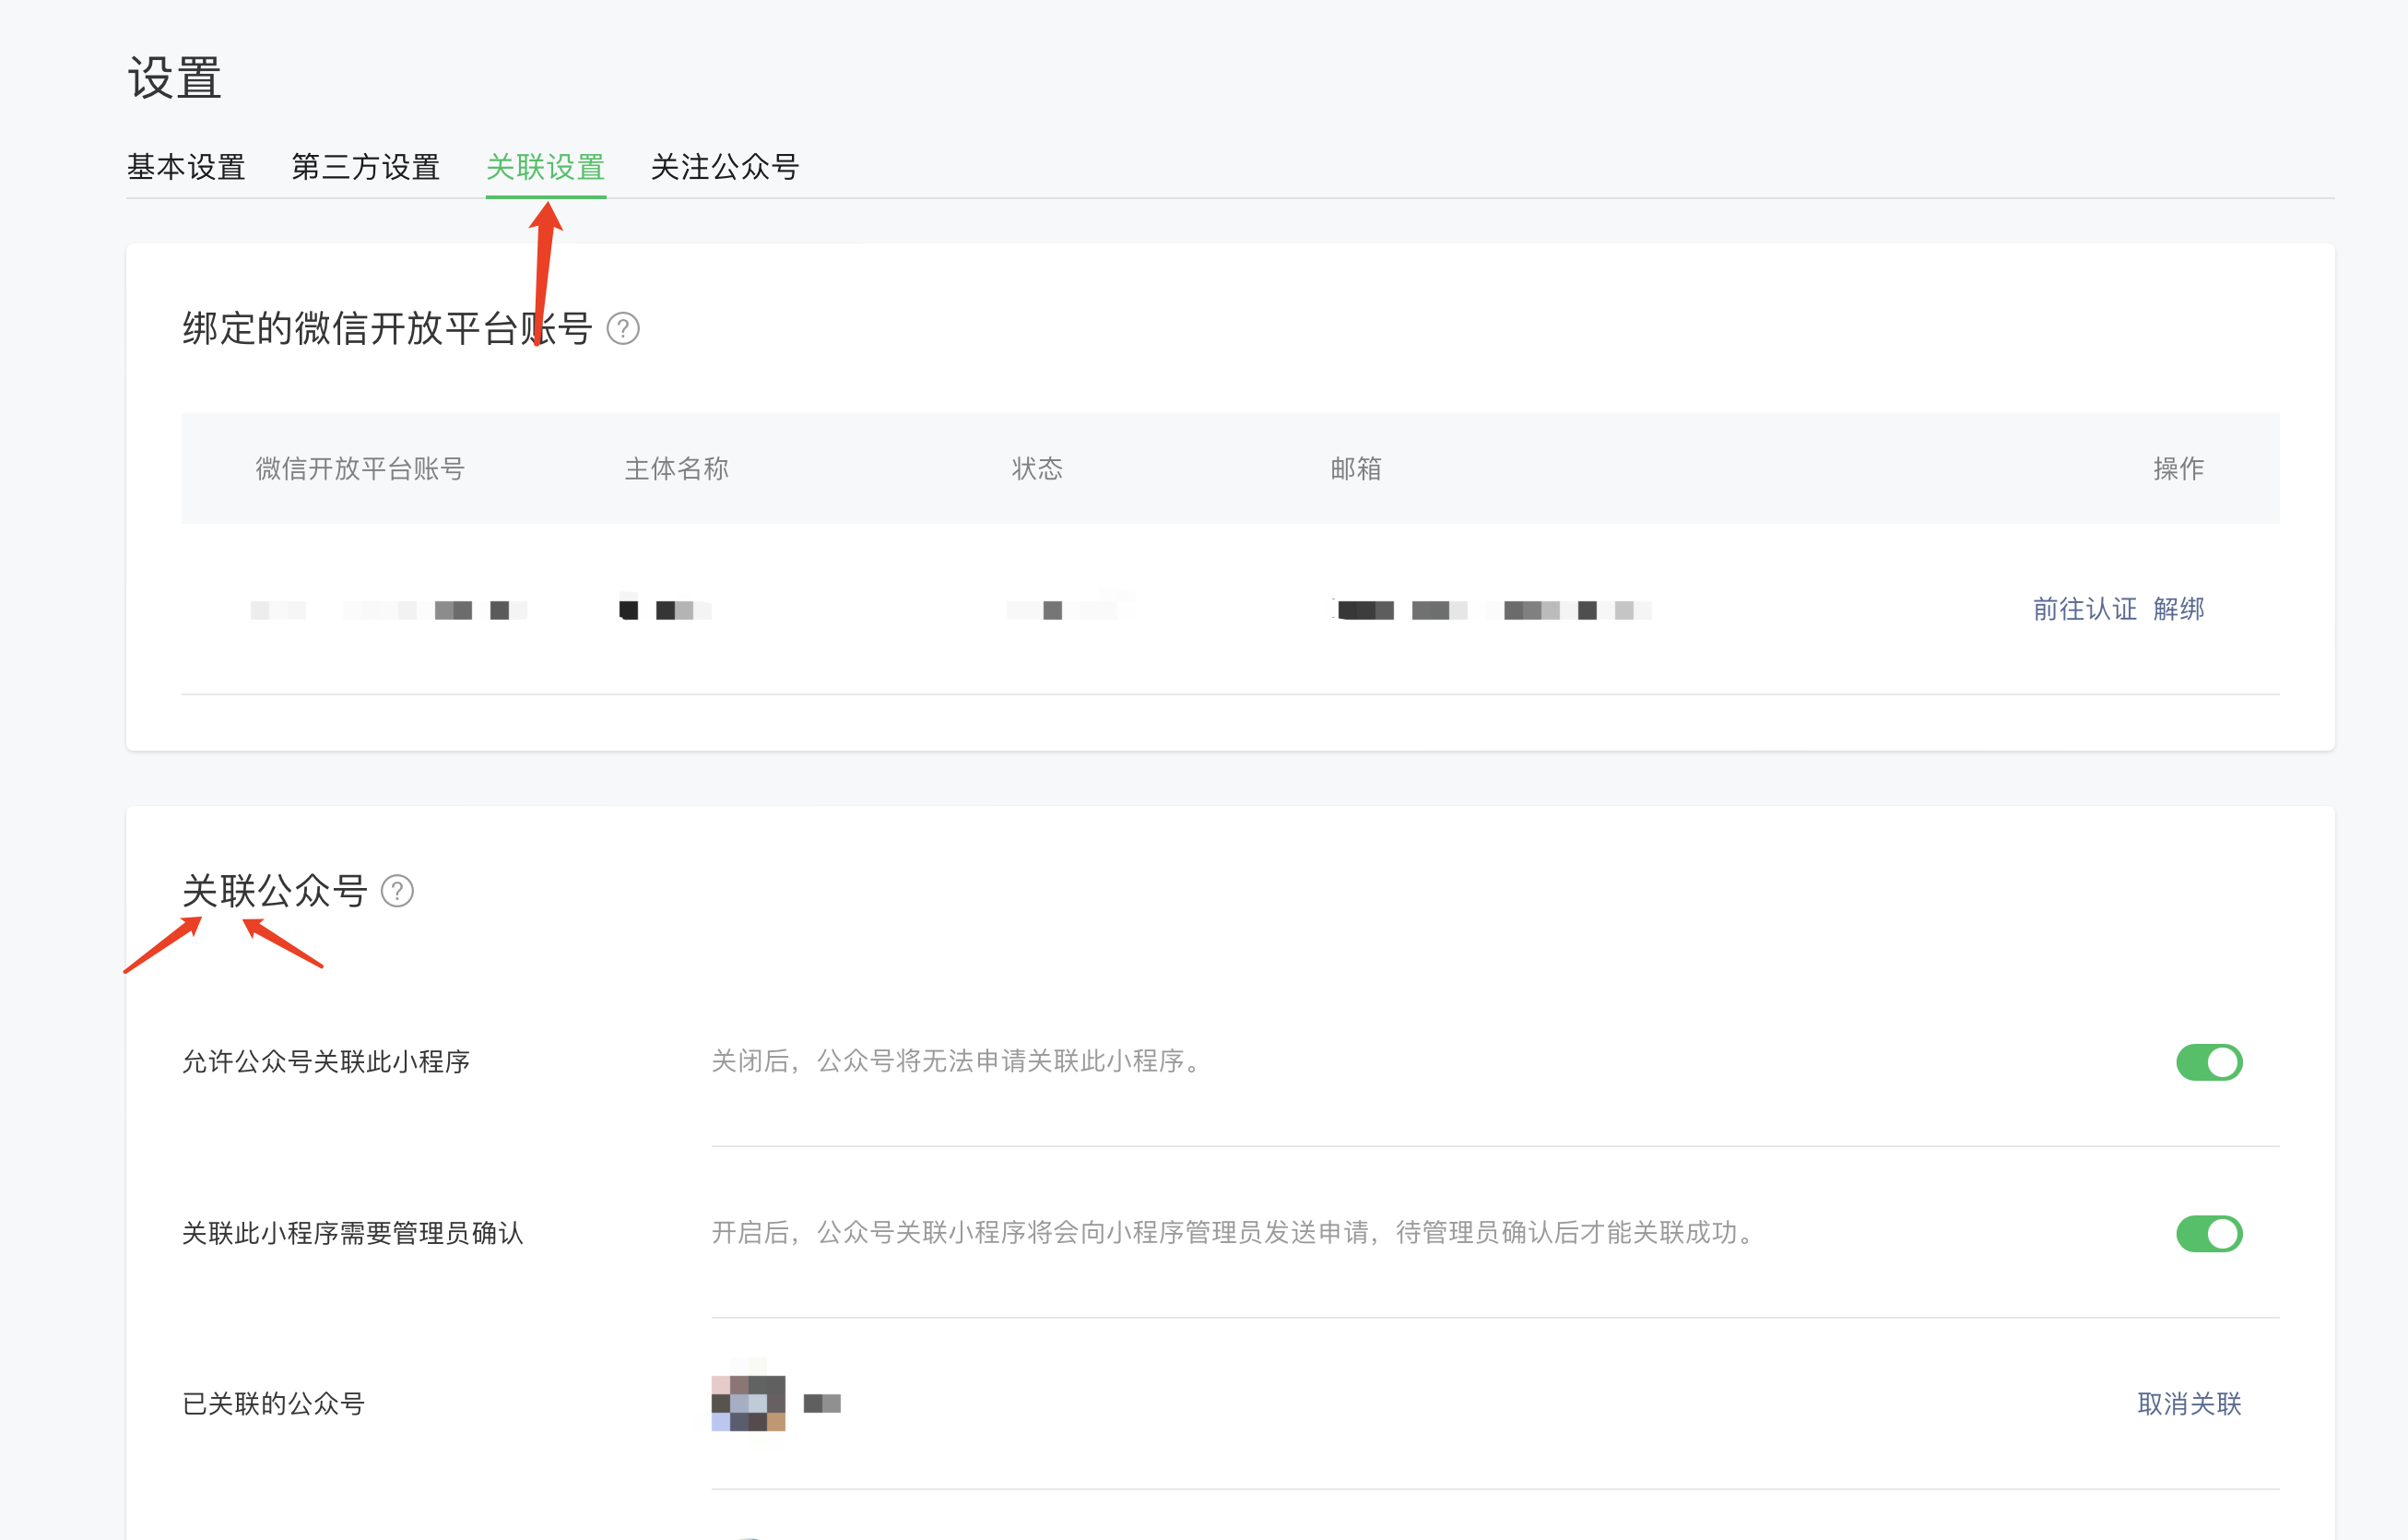
Task: Click the 主体名称 column header
Action: (676, 468)
